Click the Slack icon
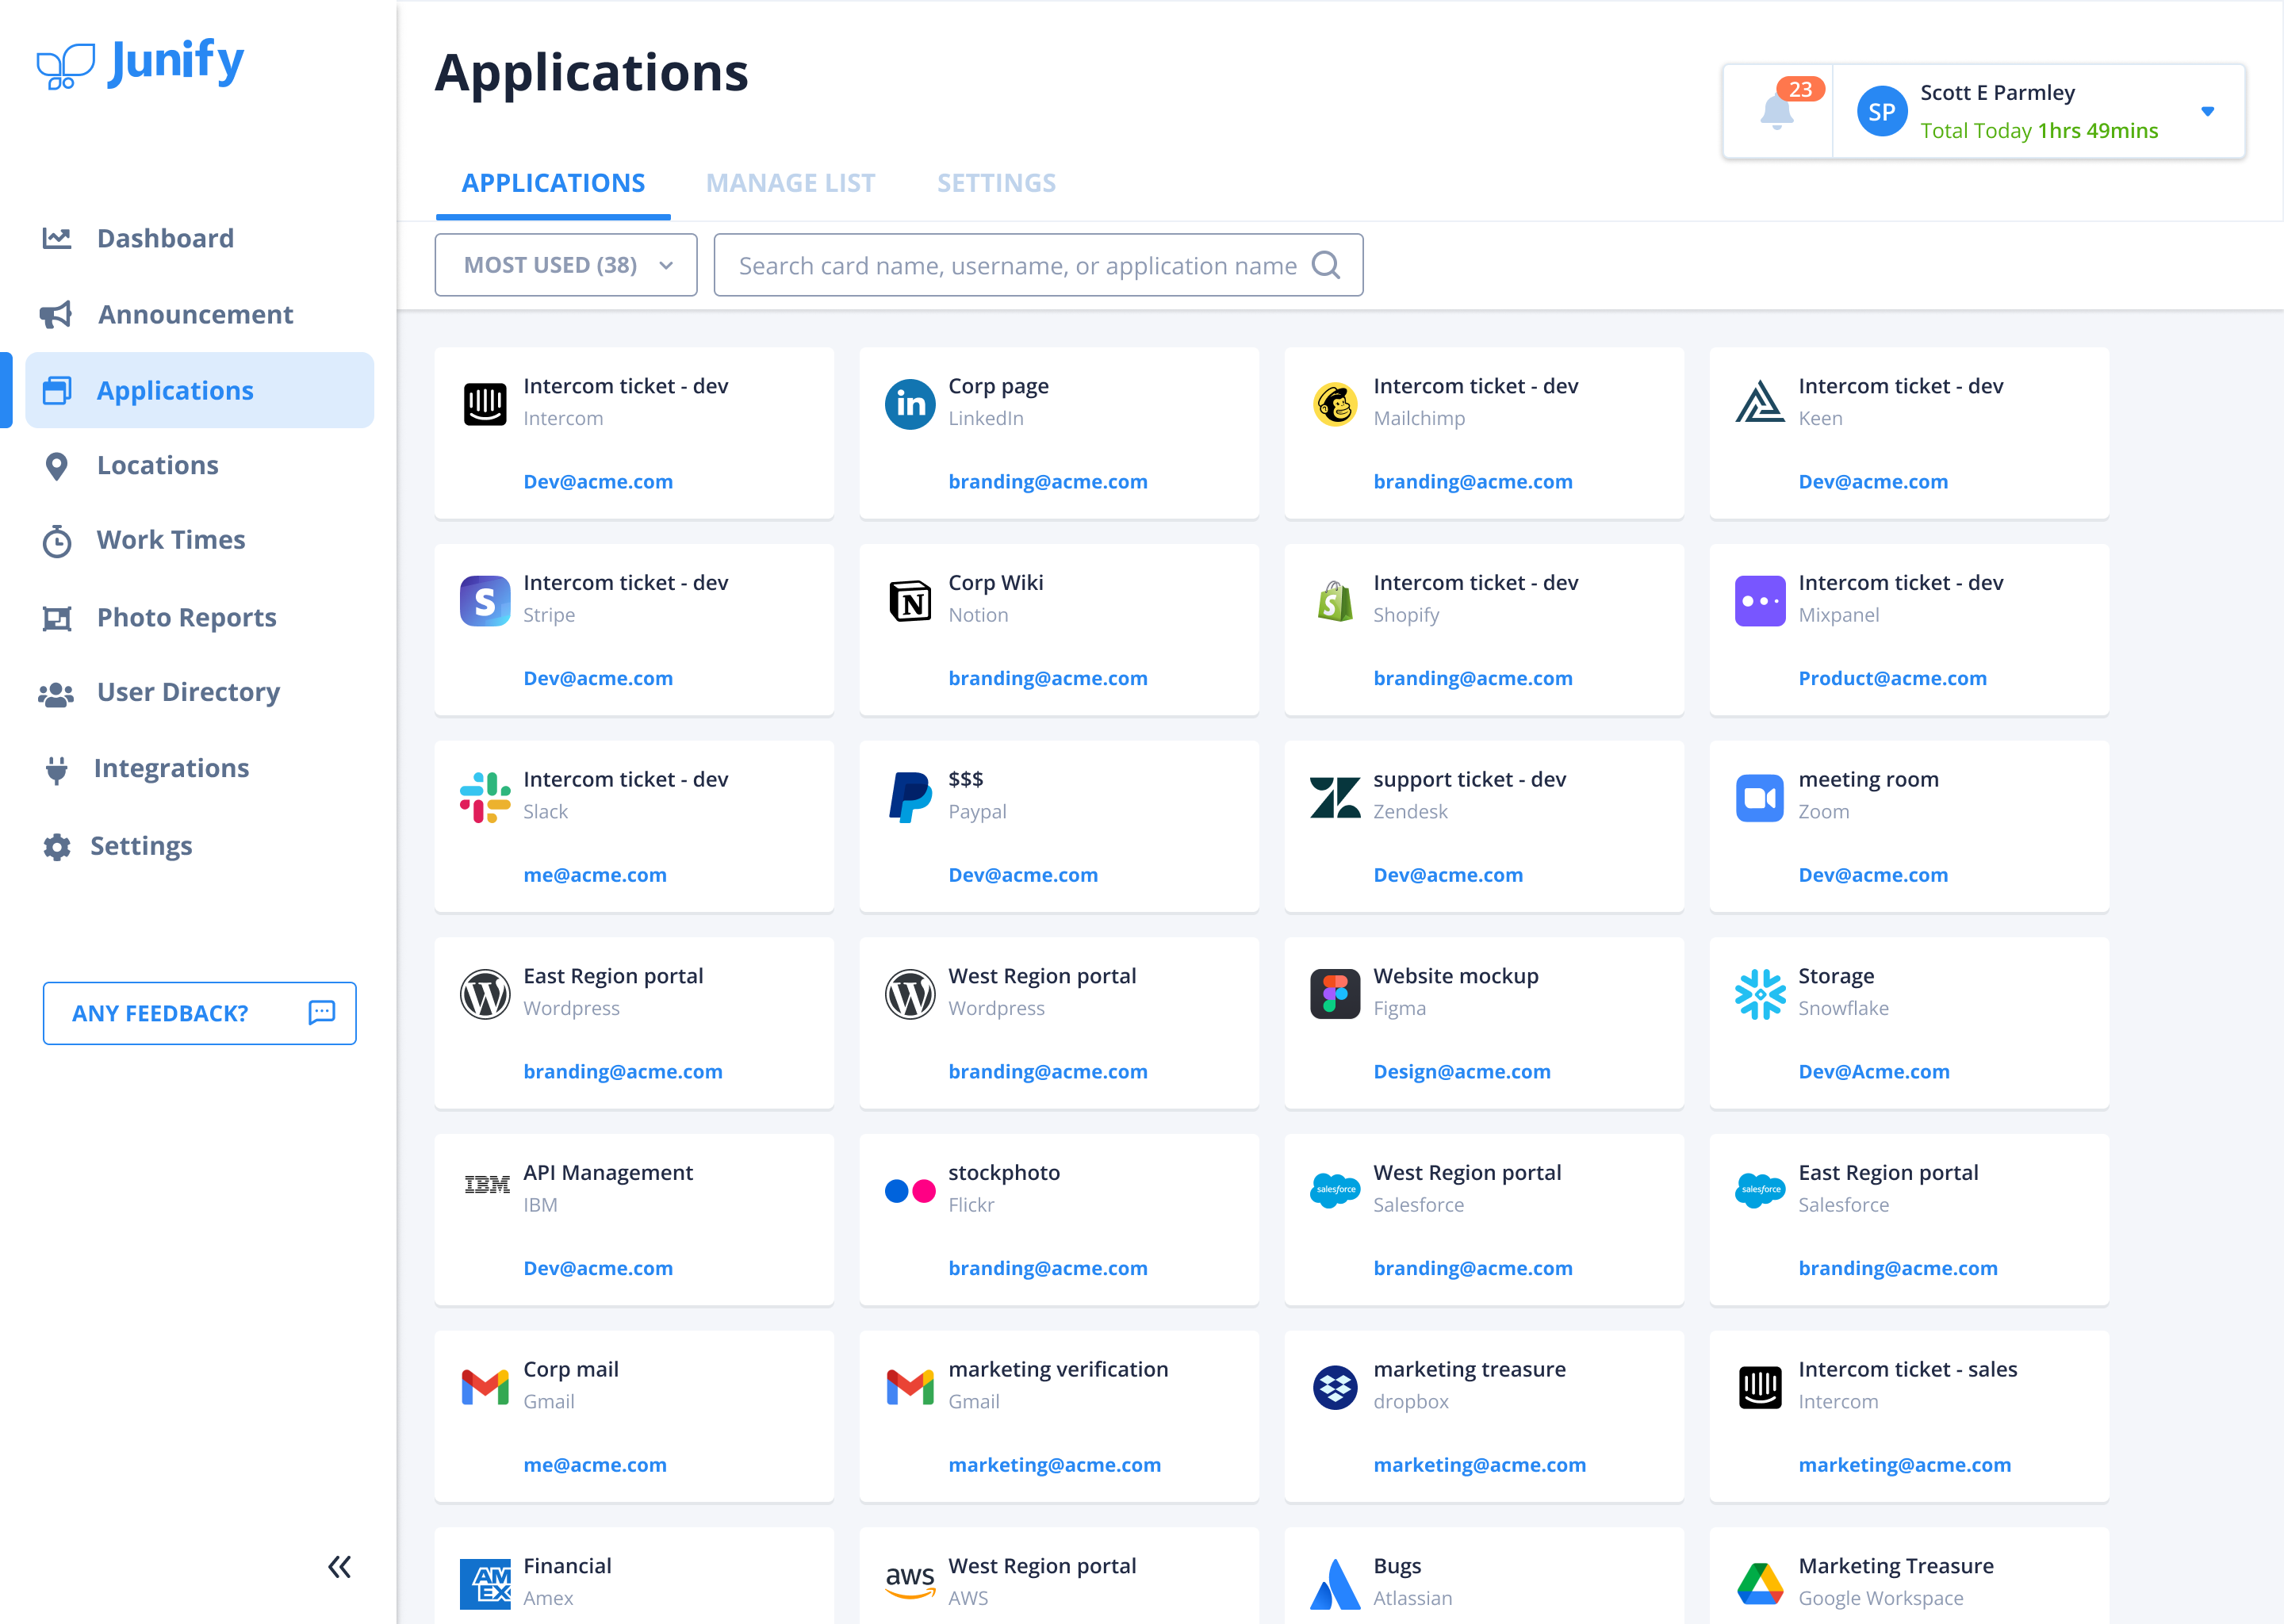 point(485,798)
